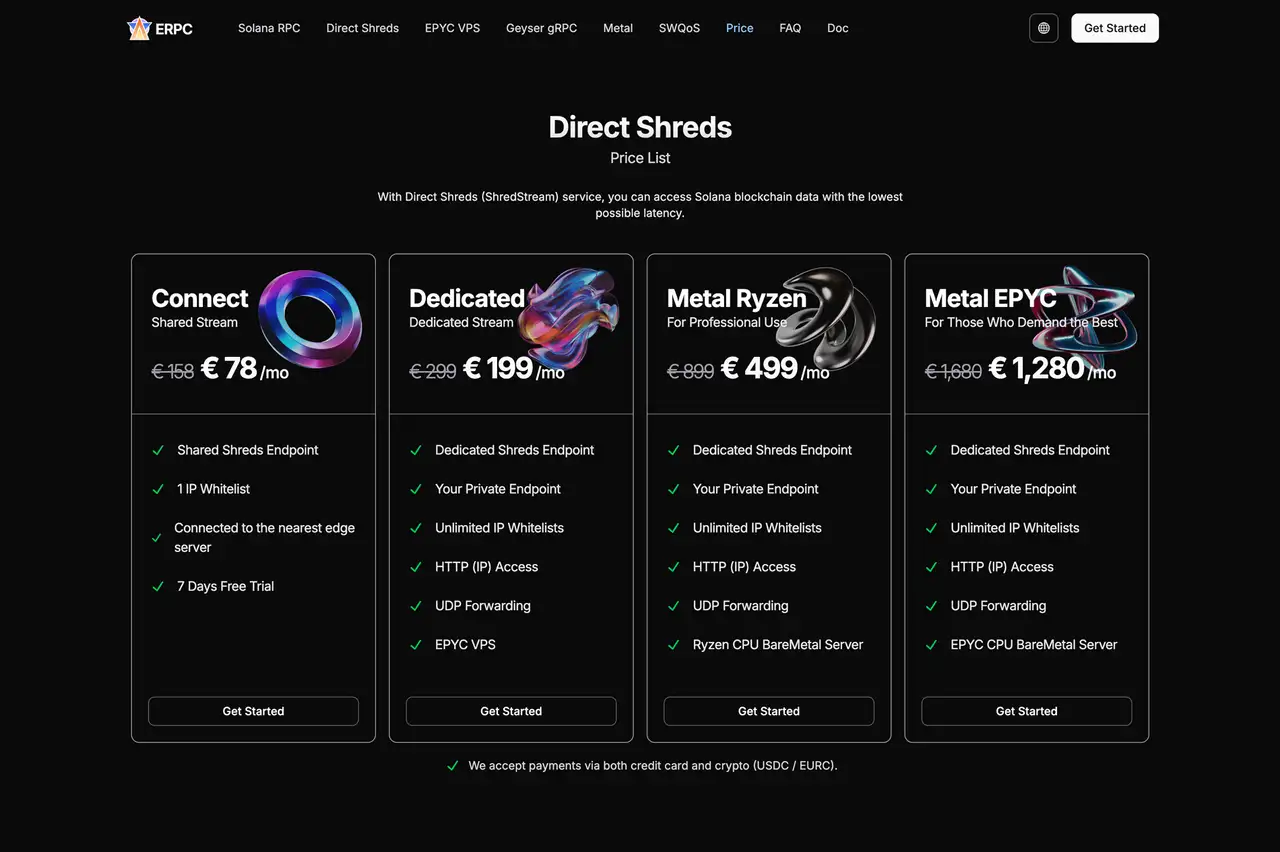Click checkmark beside Shared Shreds Endpoint
This screenshot has height=852, width=1280.
pos(158,451)
